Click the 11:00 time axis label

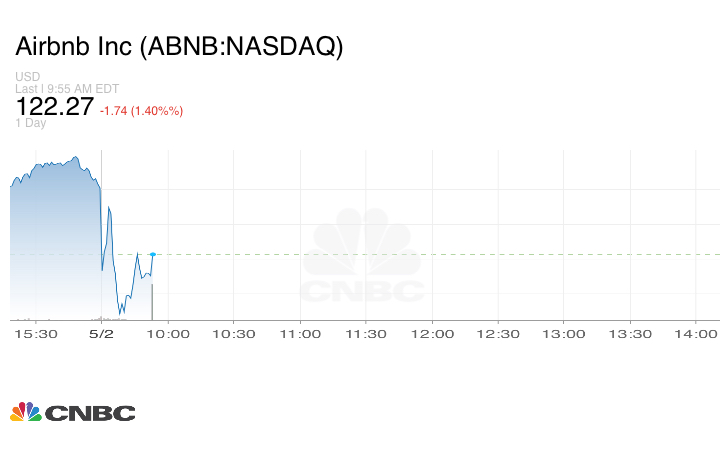300,334
